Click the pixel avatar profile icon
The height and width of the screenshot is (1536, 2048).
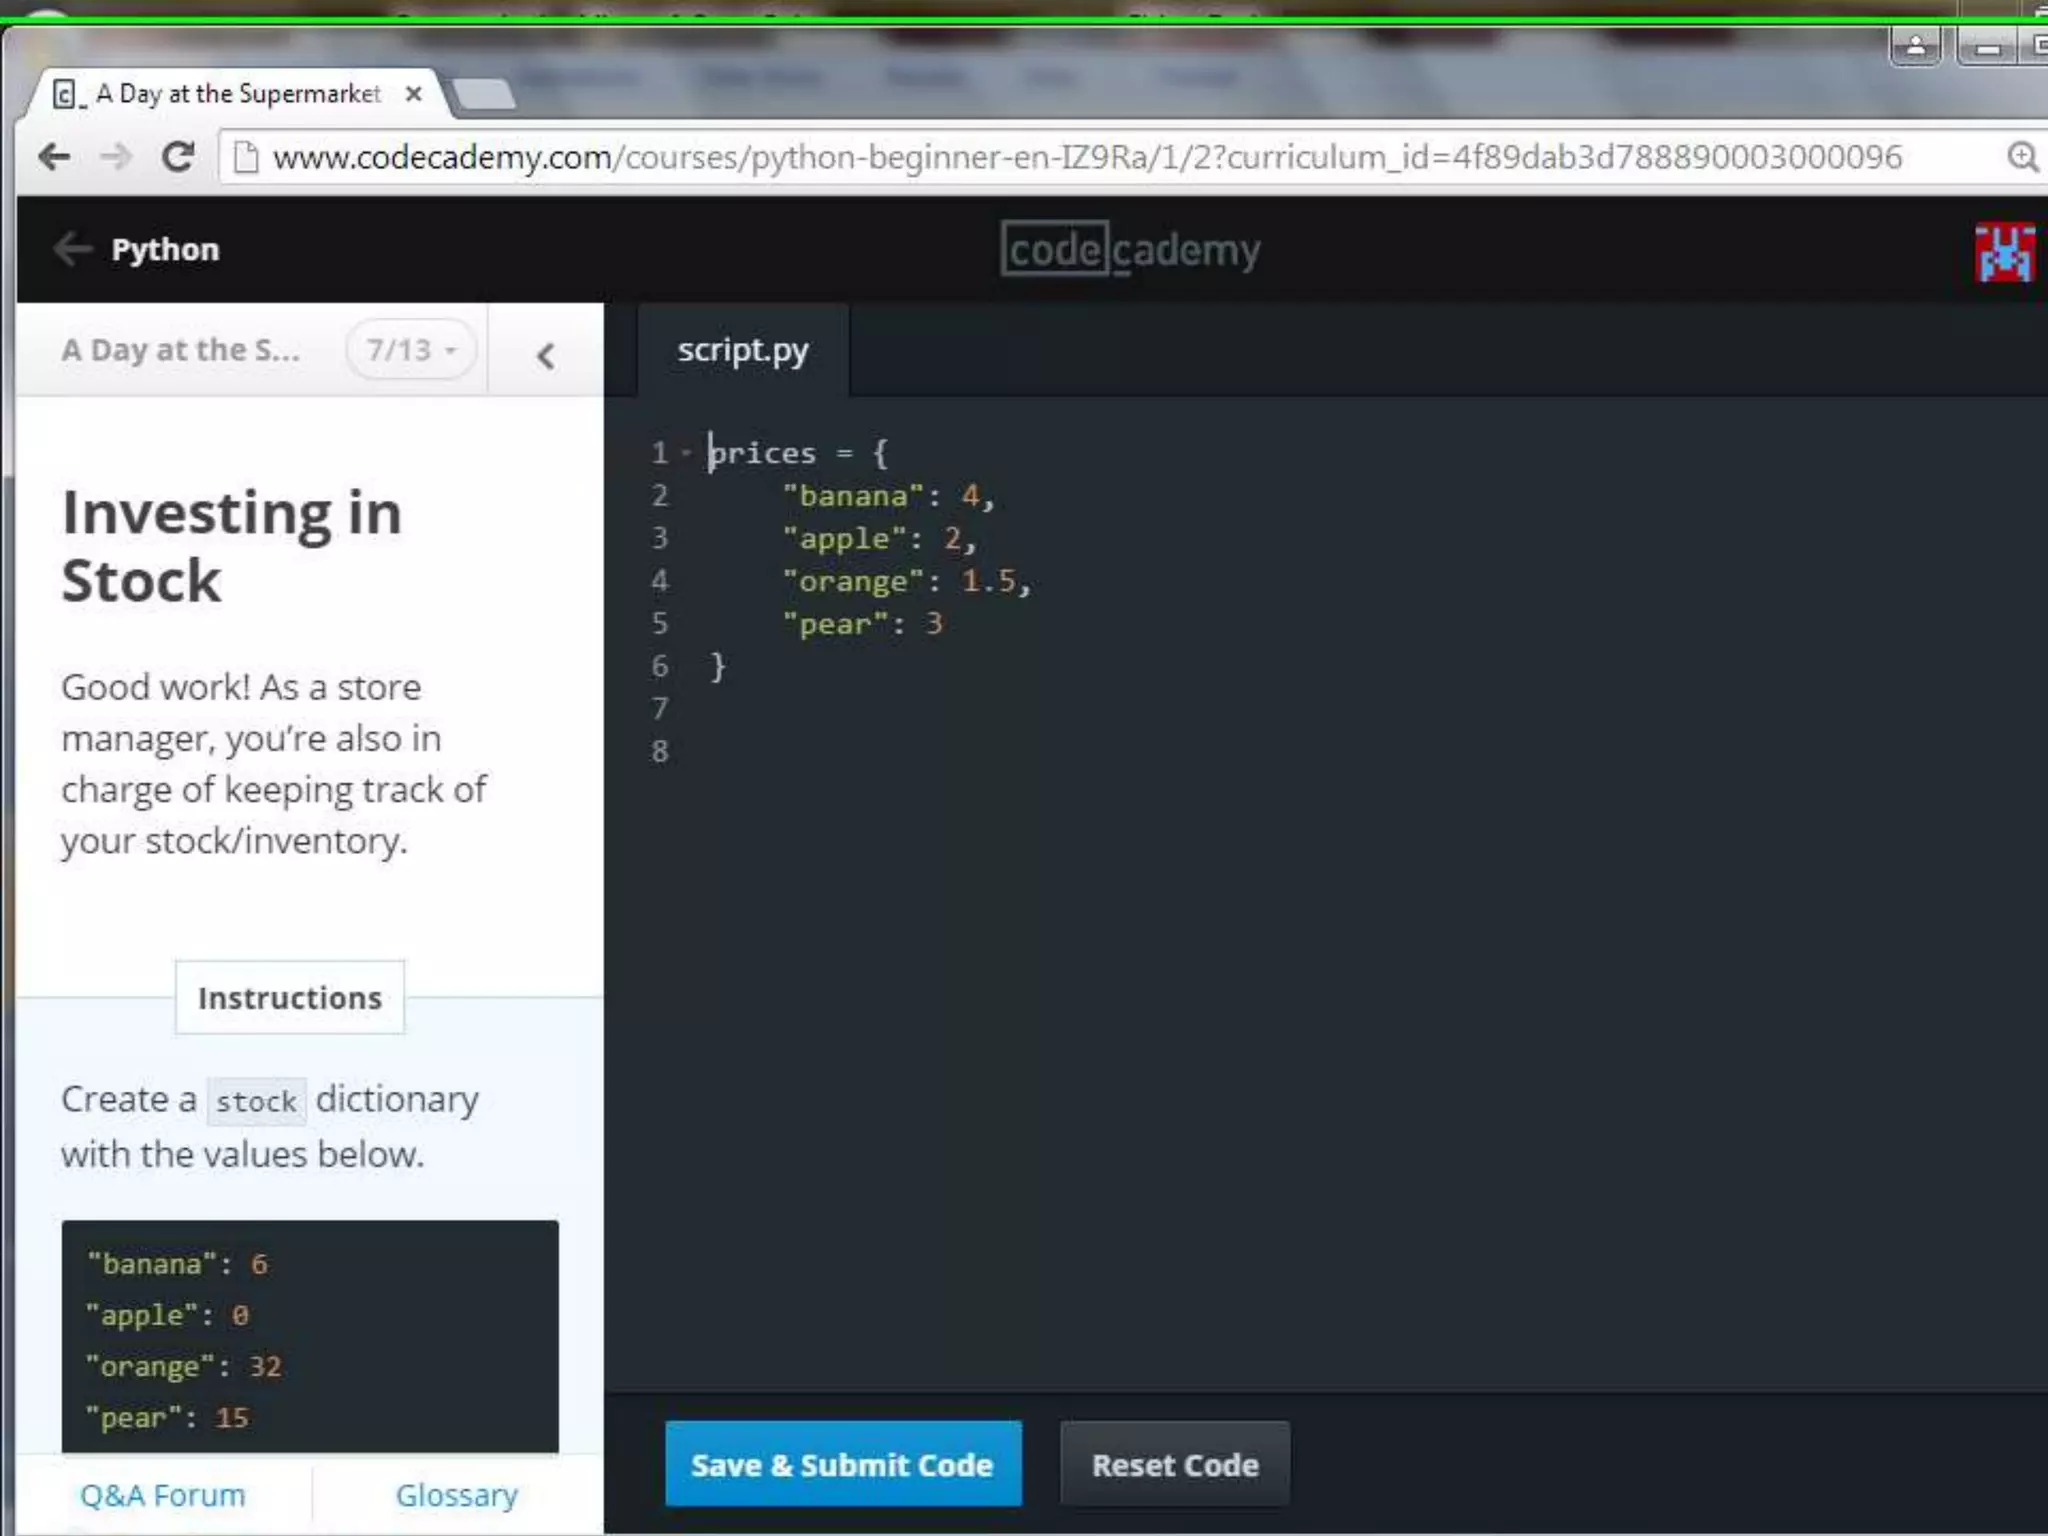click(x=2004, y=252)
